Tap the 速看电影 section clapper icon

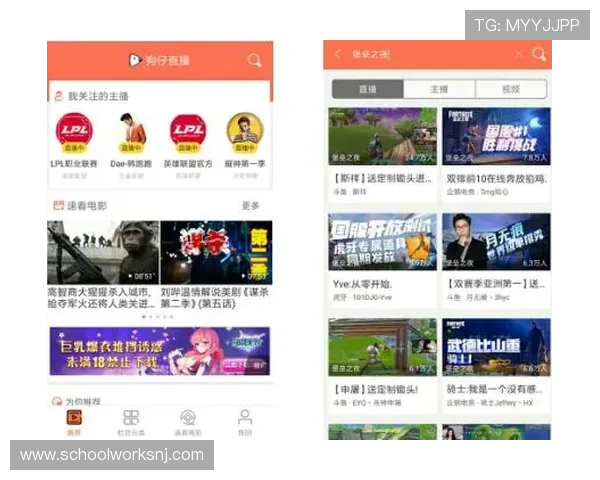[x=59, y=206]
